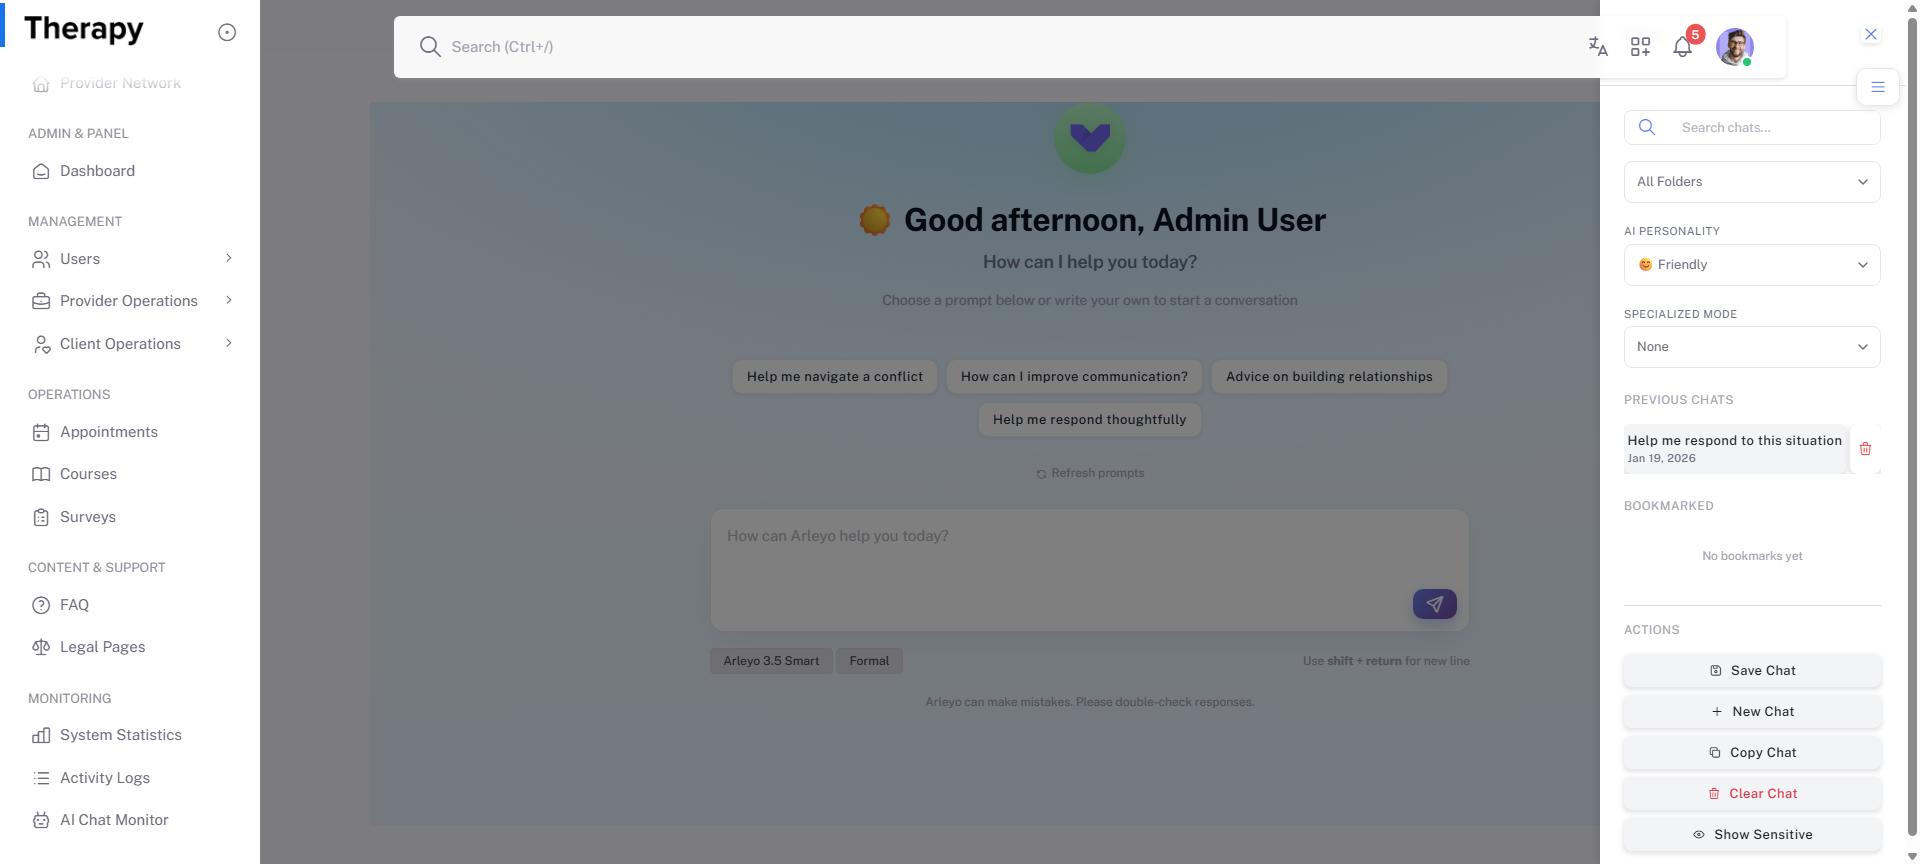Screen dimensions: 1920x864
Task: Click the Client Operations person icon
Action: pos(41,344)
